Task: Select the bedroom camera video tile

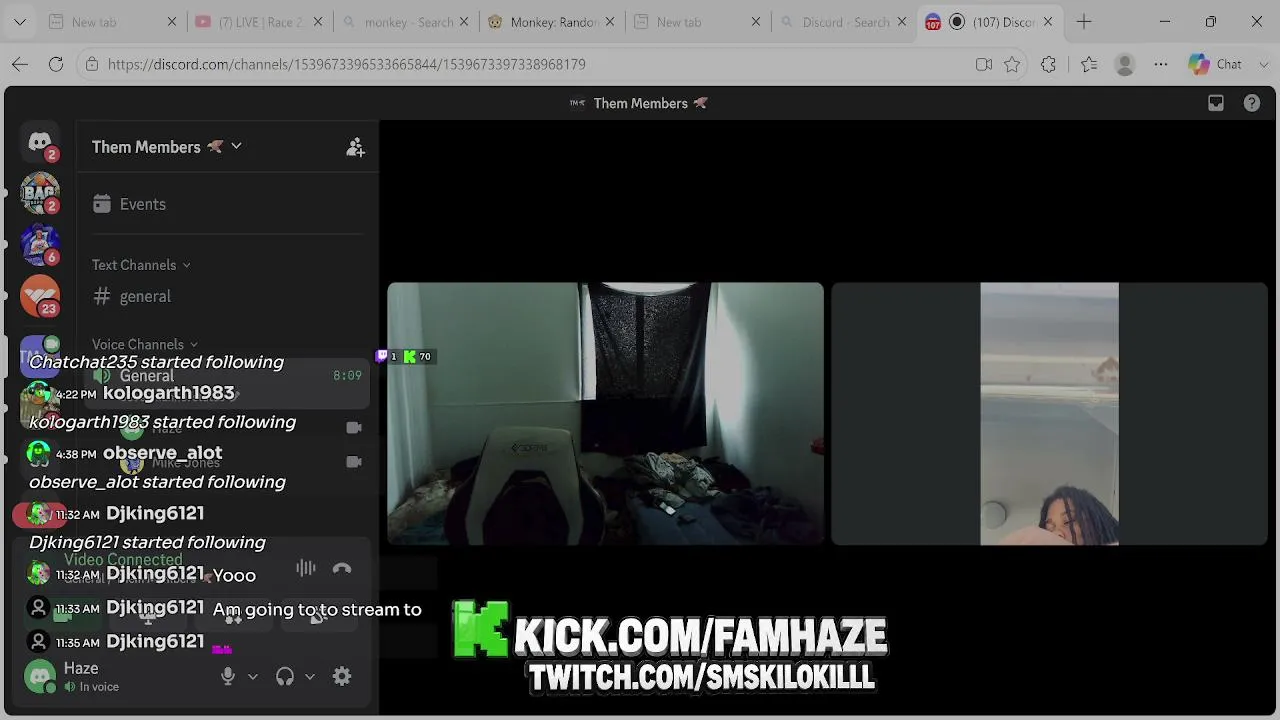Action: click(x=605, y=414)
